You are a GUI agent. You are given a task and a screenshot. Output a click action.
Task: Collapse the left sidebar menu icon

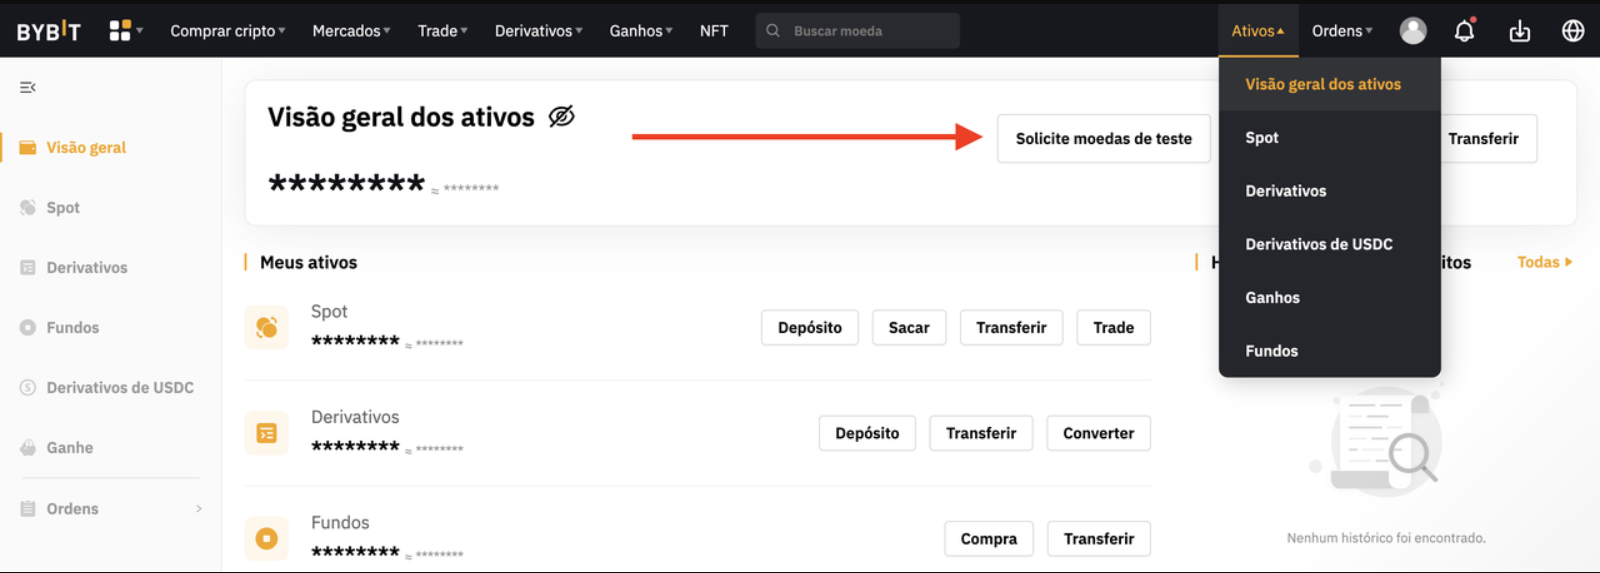click(28, 88)
